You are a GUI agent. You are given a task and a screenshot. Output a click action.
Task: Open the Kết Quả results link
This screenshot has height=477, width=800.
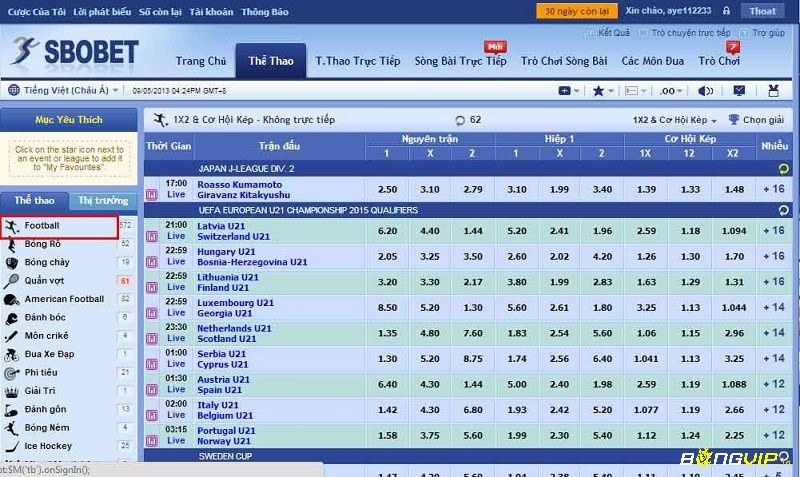coord(612,33)
